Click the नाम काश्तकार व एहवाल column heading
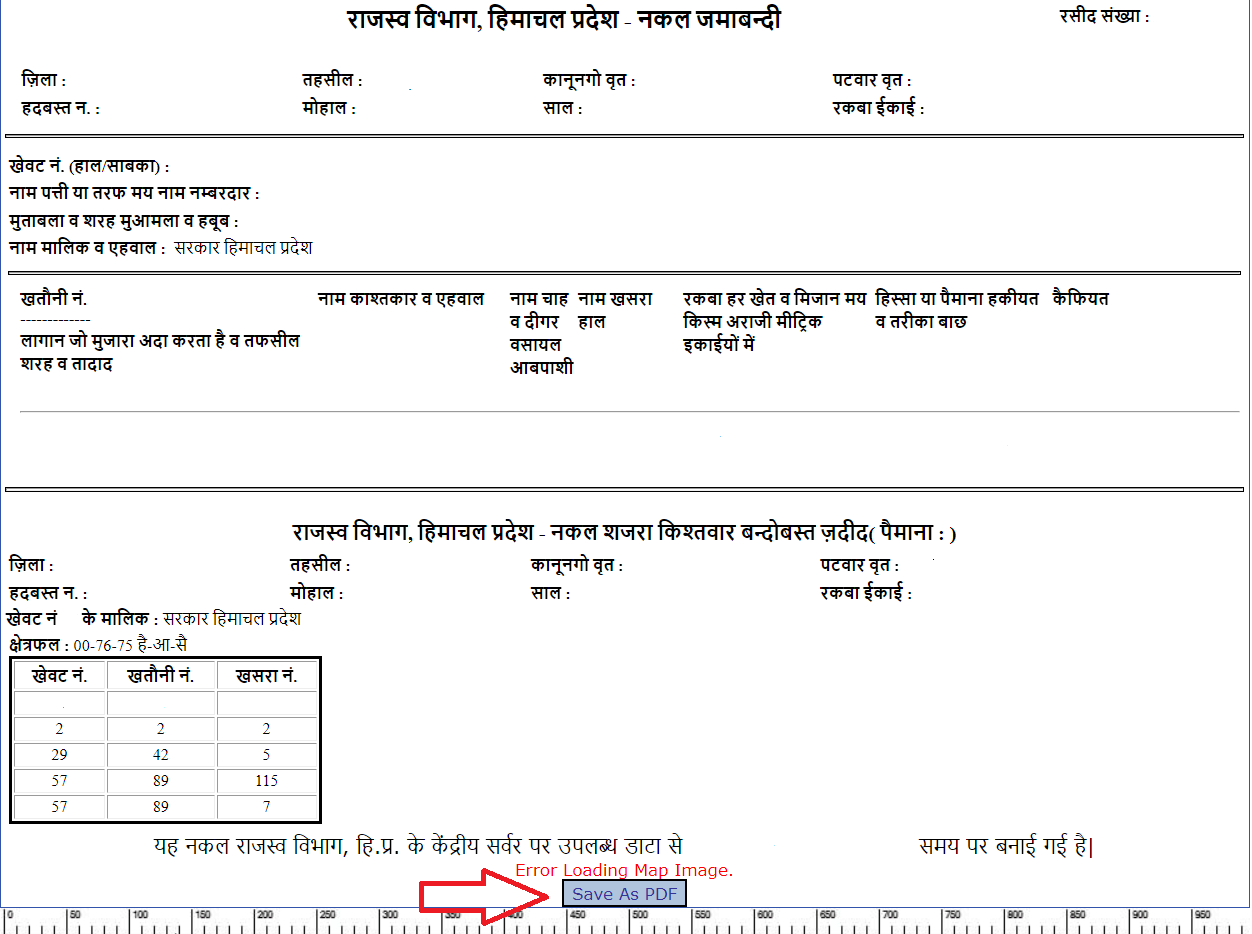This screenshot has height=934, width=1252. click(x=401, y=299)
